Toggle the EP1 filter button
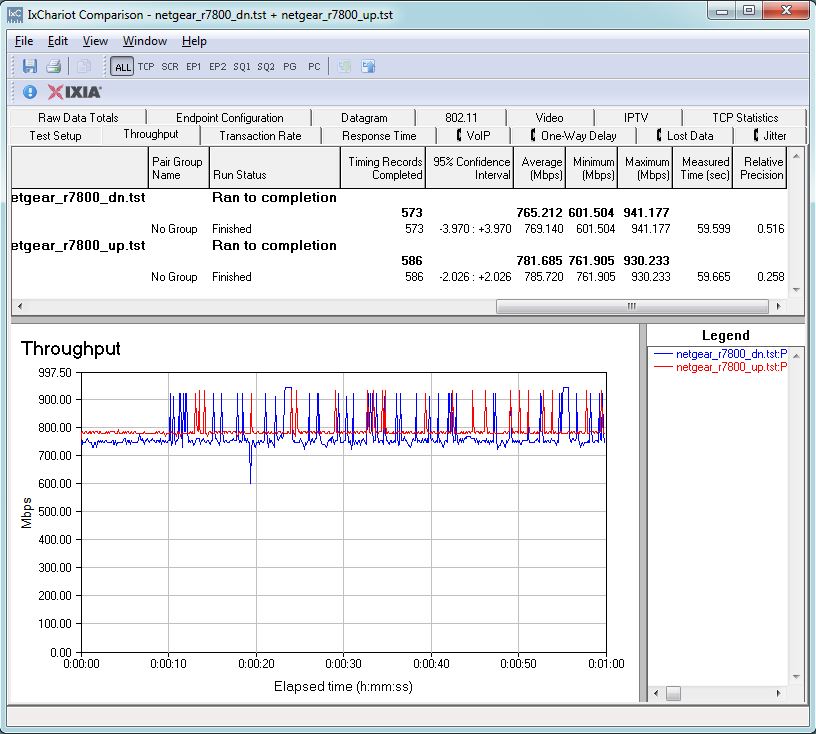This screenshot has height=734, width=816. click(x=194, y=67)
